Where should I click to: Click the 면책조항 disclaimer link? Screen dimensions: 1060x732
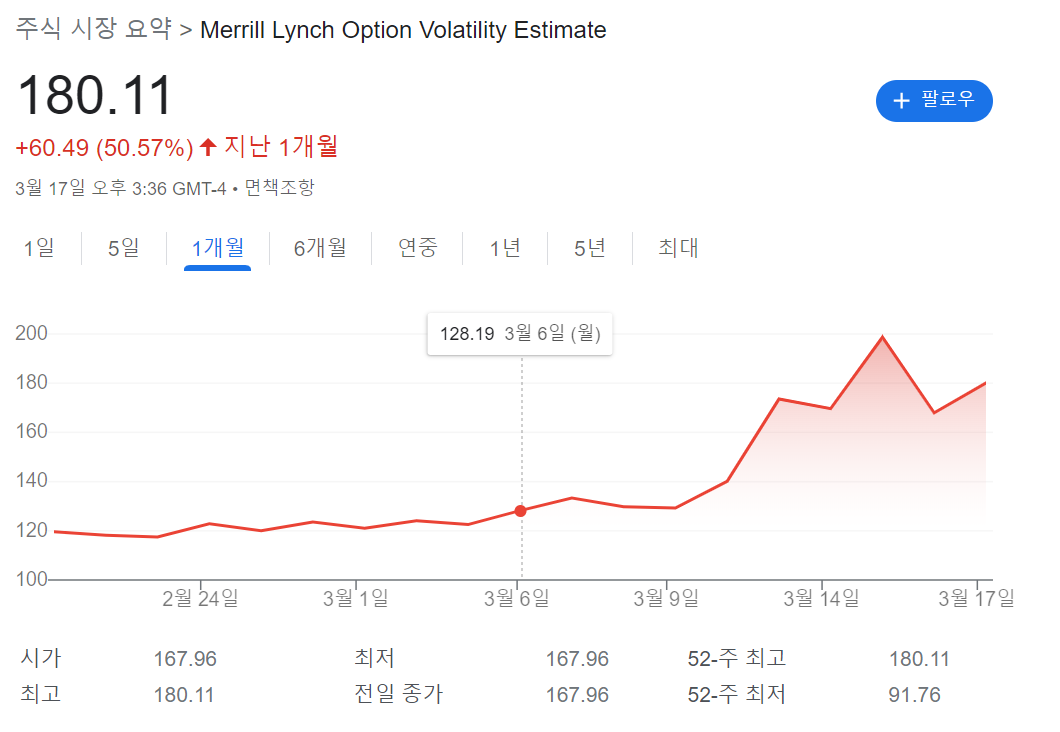[279, 188]
